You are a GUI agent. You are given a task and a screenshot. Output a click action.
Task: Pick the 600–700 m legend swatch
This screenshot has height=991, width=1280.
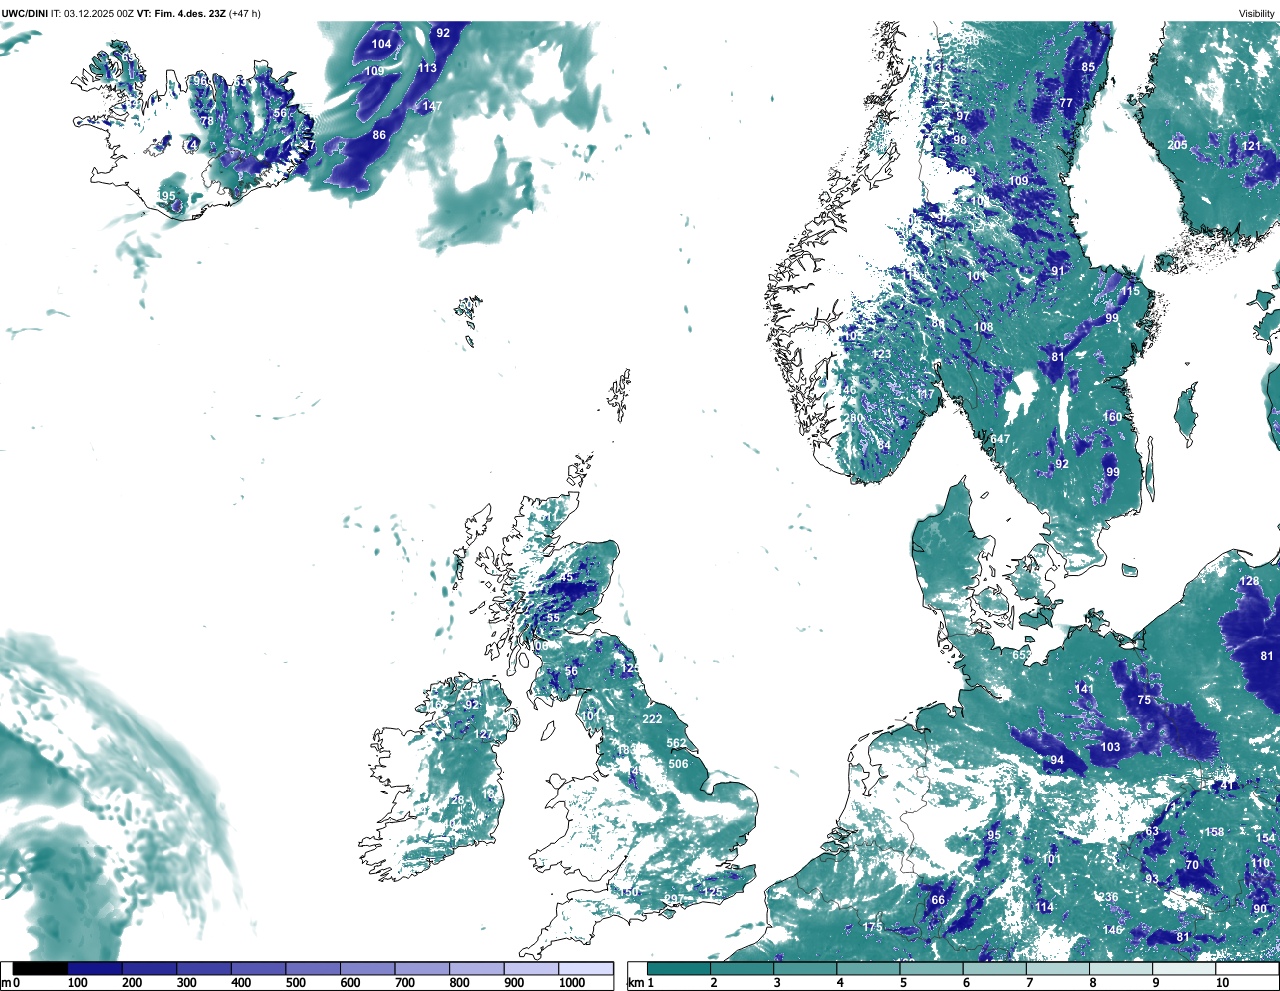[x=367, y=968]
